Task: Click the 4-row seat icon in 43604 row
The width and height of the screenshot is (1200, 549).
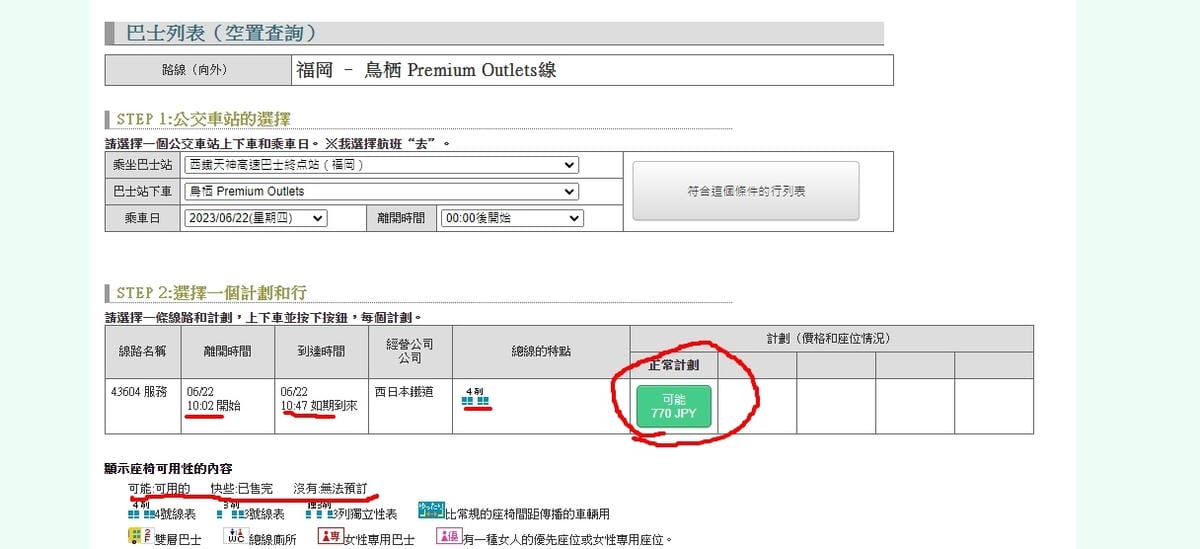Action: pyautogui.click(x=475, y=397)
